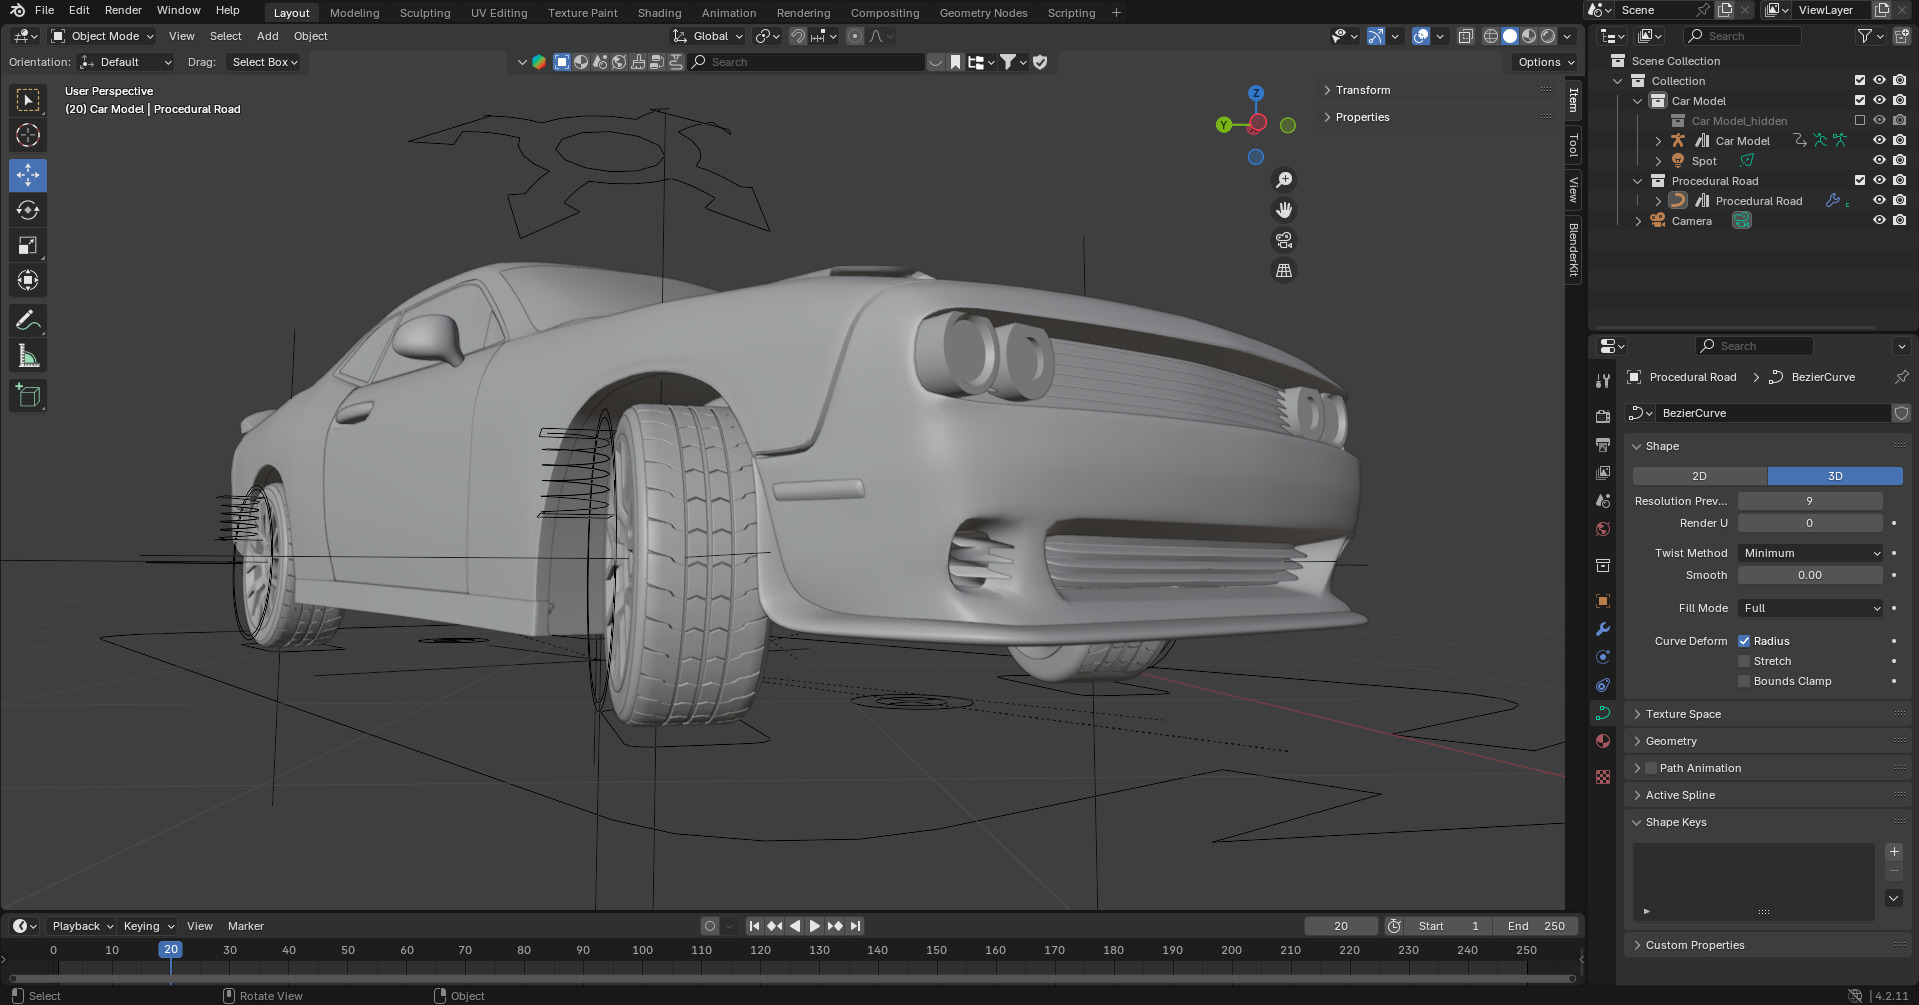Activate the Rotate tool
This screenshot has height=1005, width=1919.
28,210
